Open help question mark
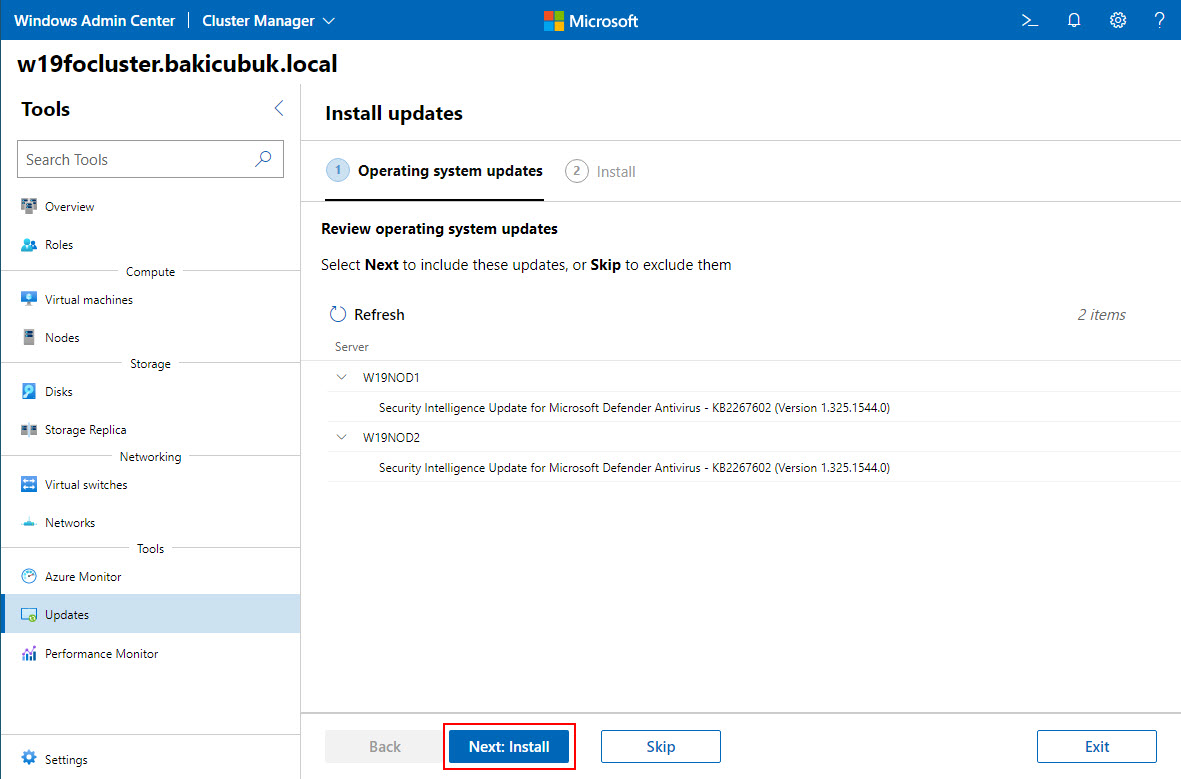This screenshot has width=1181, height=779. tap(1159, 20)
